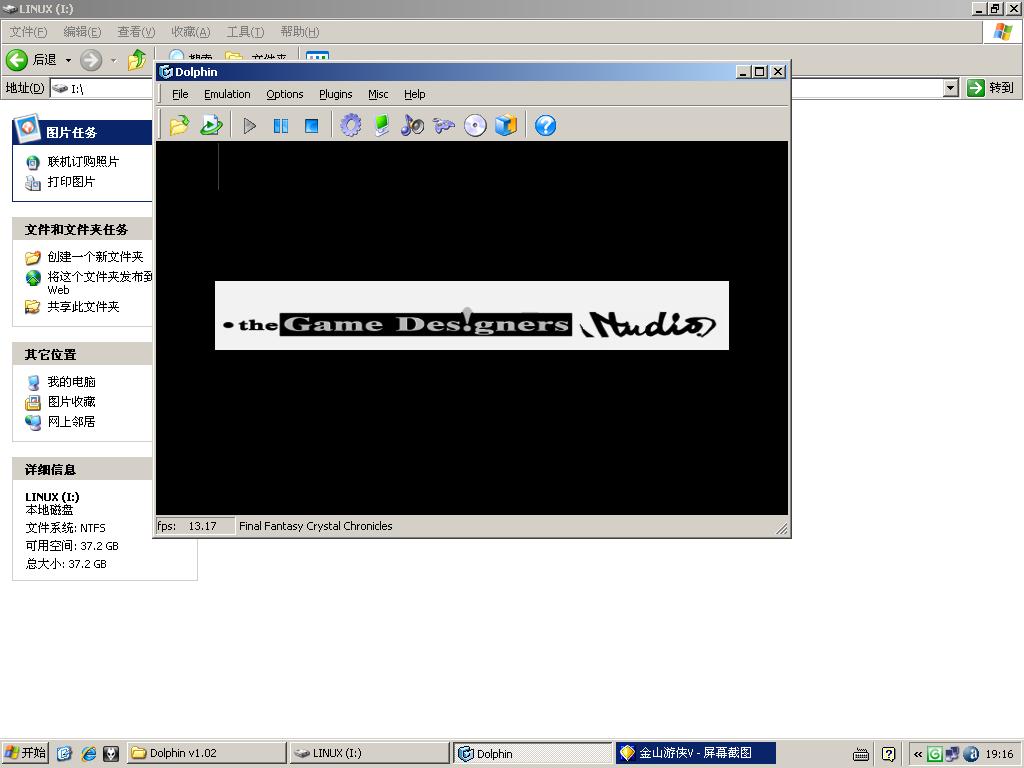1024x768 pixels.
Task: Click the Refresh game list icon in Dolphin toolbar
Action: 211,125
